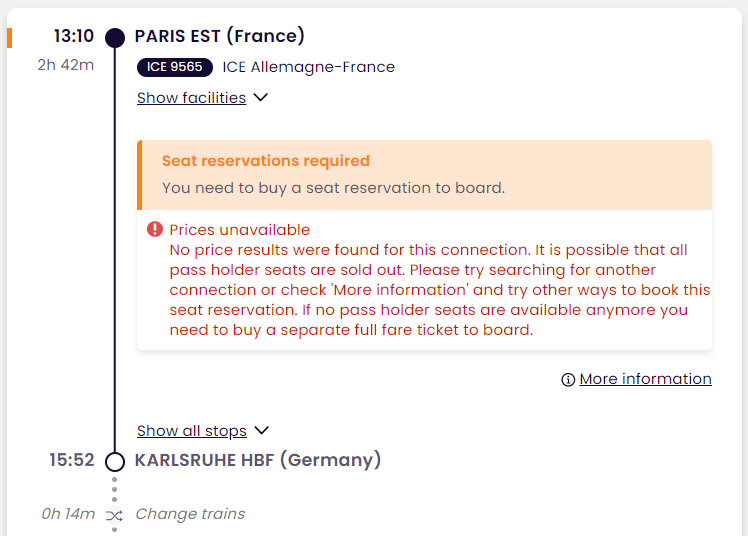The width and height of the screenshot is (748, 536).
Task: Click the chevron next to Show all stops
Action: 261,431
